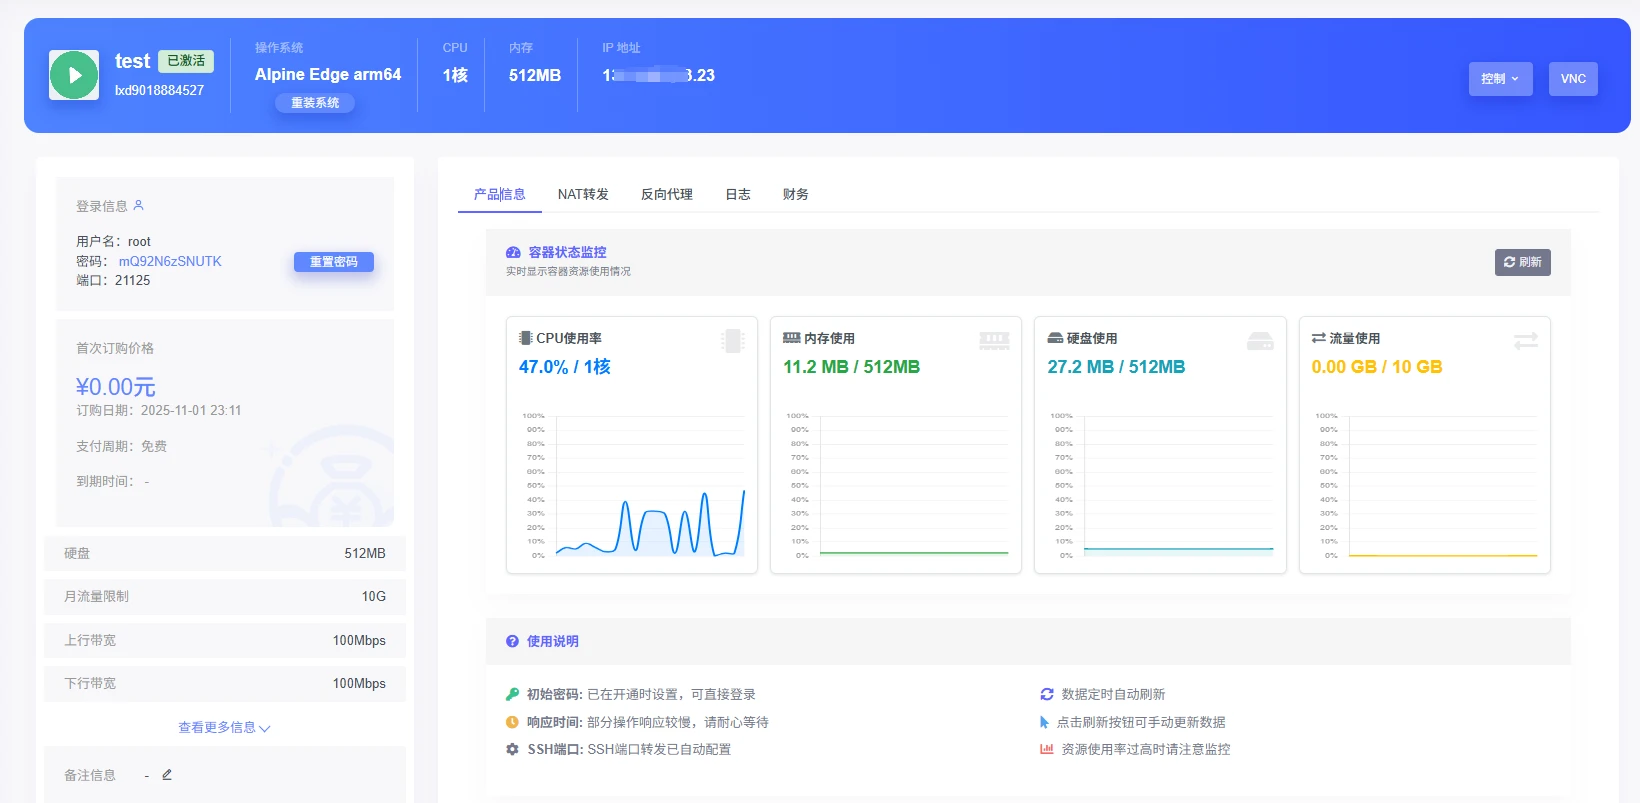Click the 0.00 GB / 10 GB value
This screenshot has width=1640, height=803.
click(x=1377, y=367)
